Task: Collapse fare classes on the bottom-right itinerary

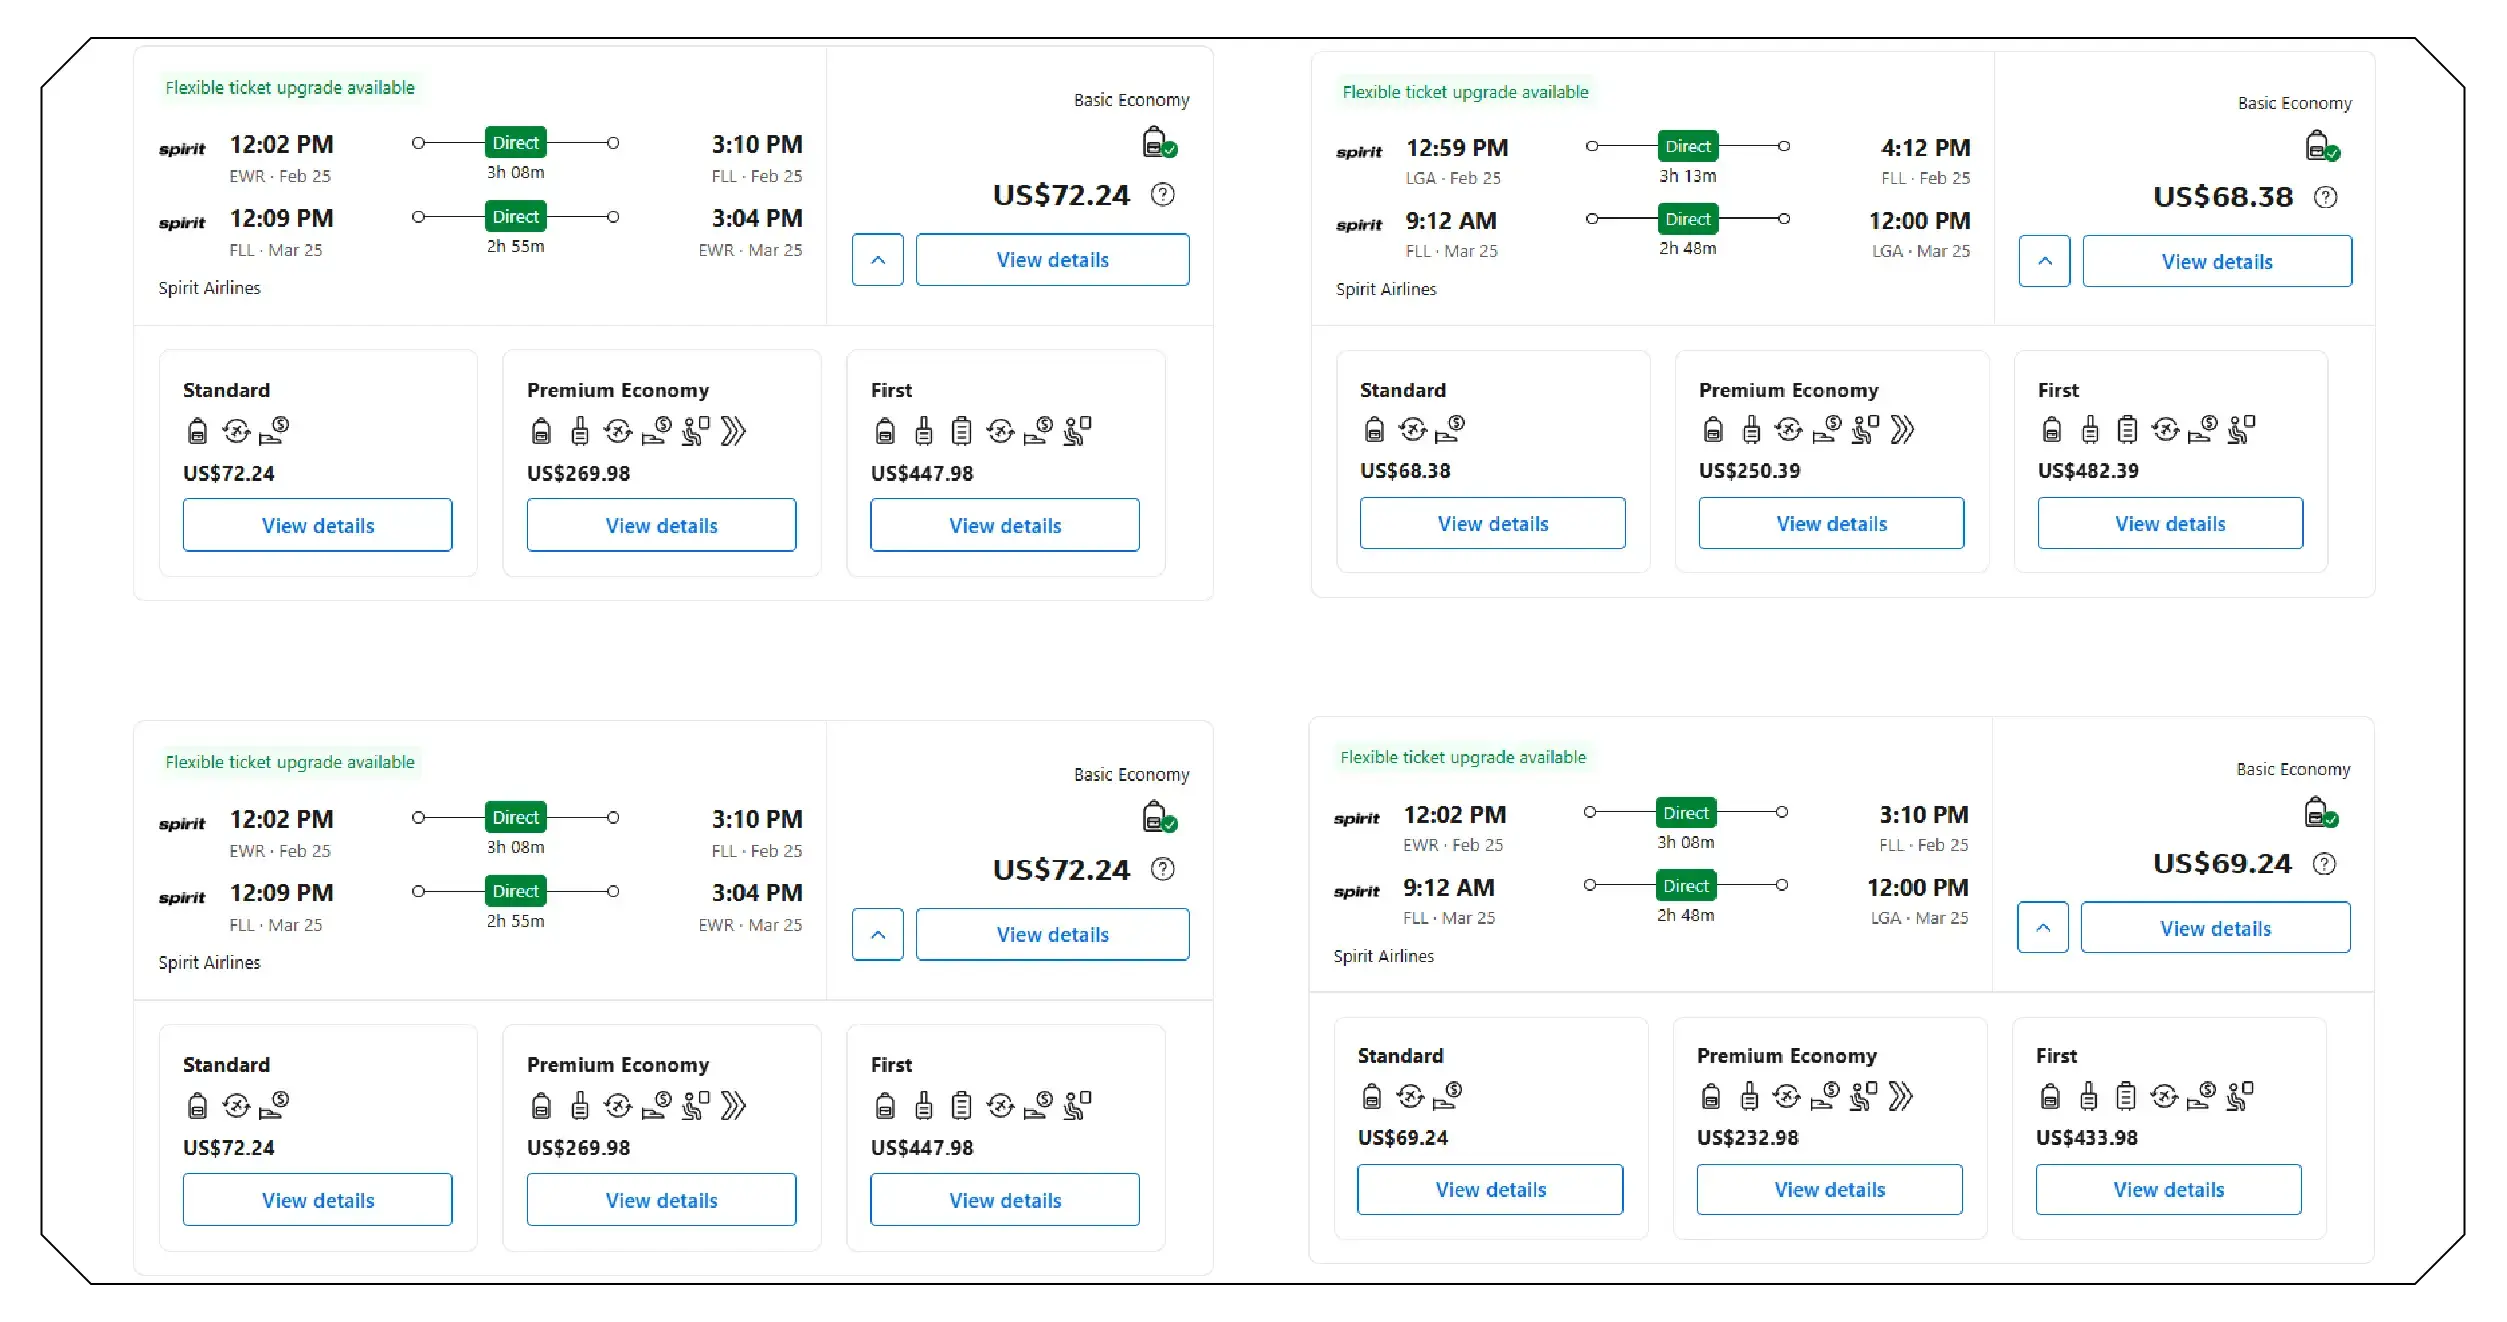Action: tap(2042, 928)
